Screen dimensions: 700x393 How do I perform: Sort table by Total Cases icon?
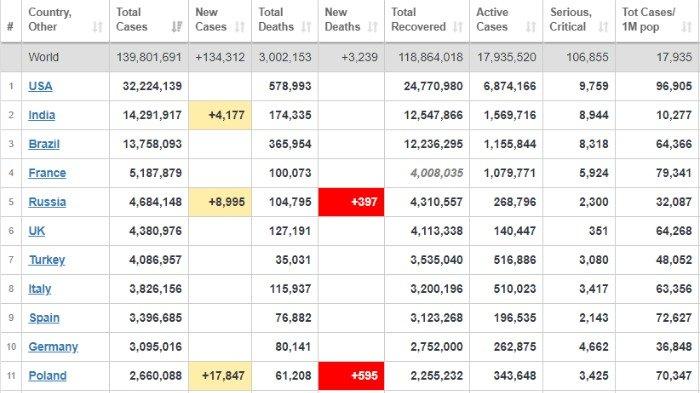point(177,27)
